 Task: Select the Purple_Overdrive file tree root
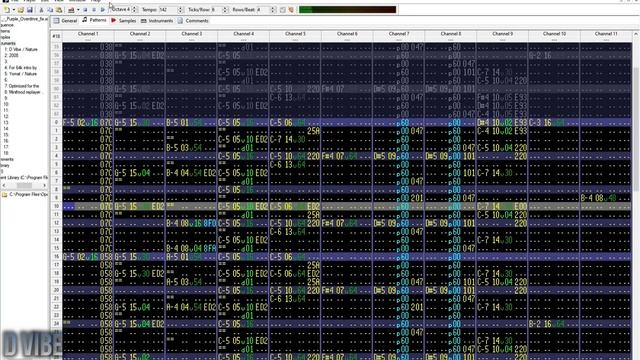[25, 19]
